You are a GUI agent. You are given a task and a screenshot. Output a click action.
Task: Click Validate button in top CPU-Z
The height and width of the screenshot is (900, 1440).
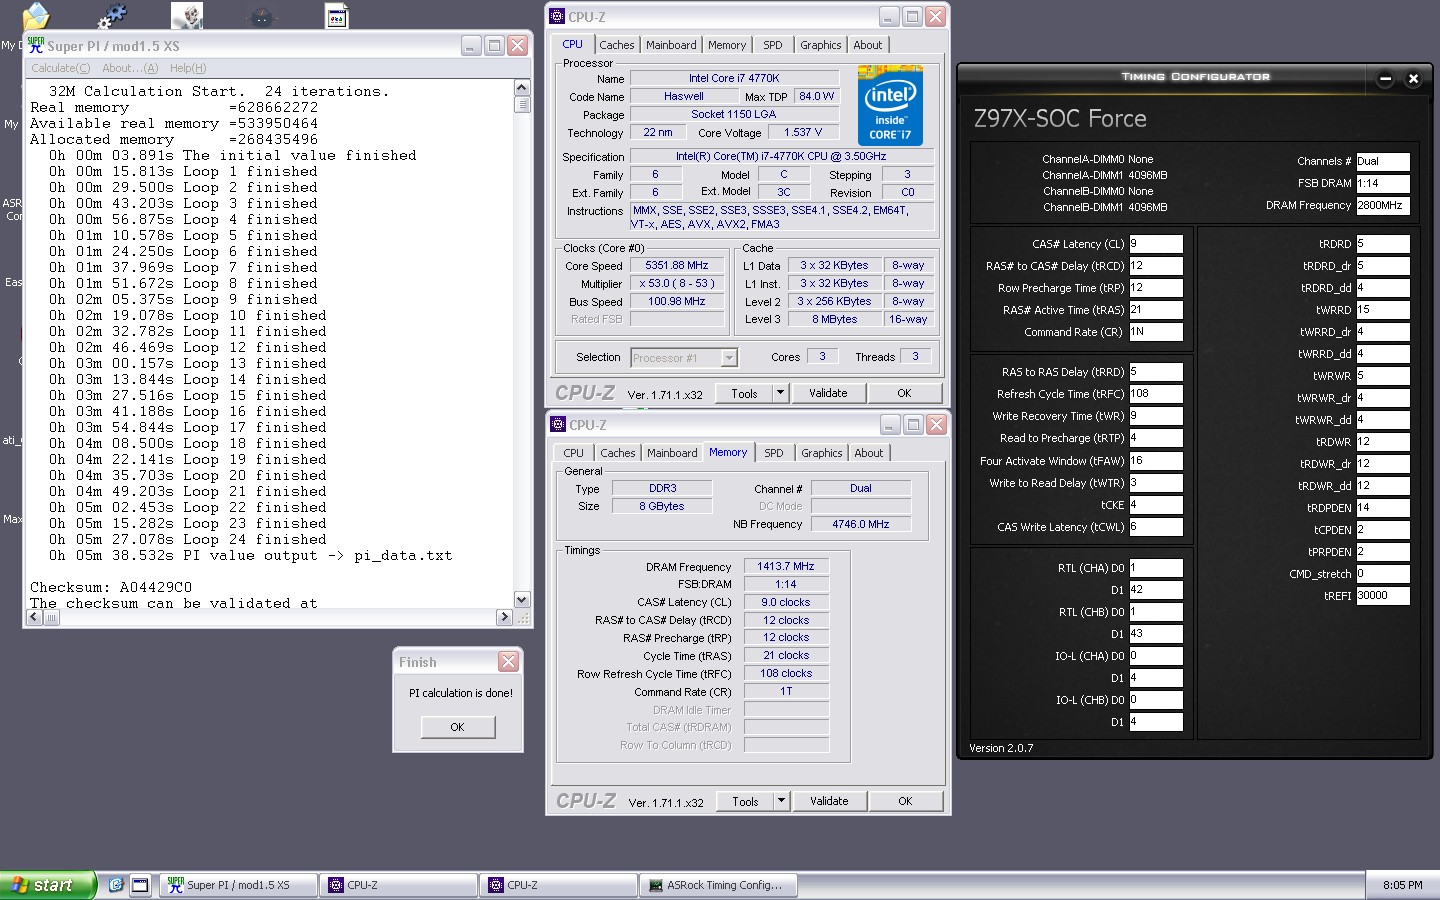coord(828,393)
